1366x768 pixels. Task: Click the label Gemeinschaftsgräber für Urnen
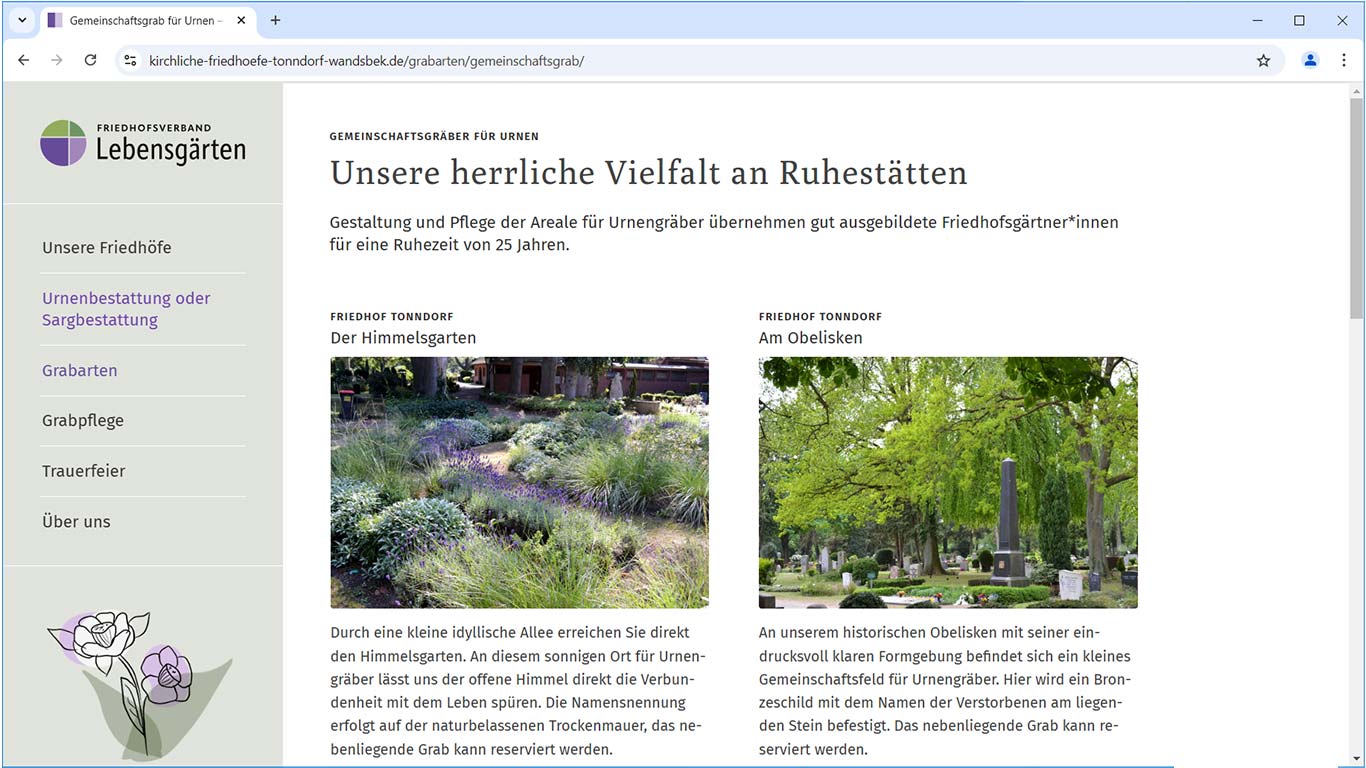[434, 136]
